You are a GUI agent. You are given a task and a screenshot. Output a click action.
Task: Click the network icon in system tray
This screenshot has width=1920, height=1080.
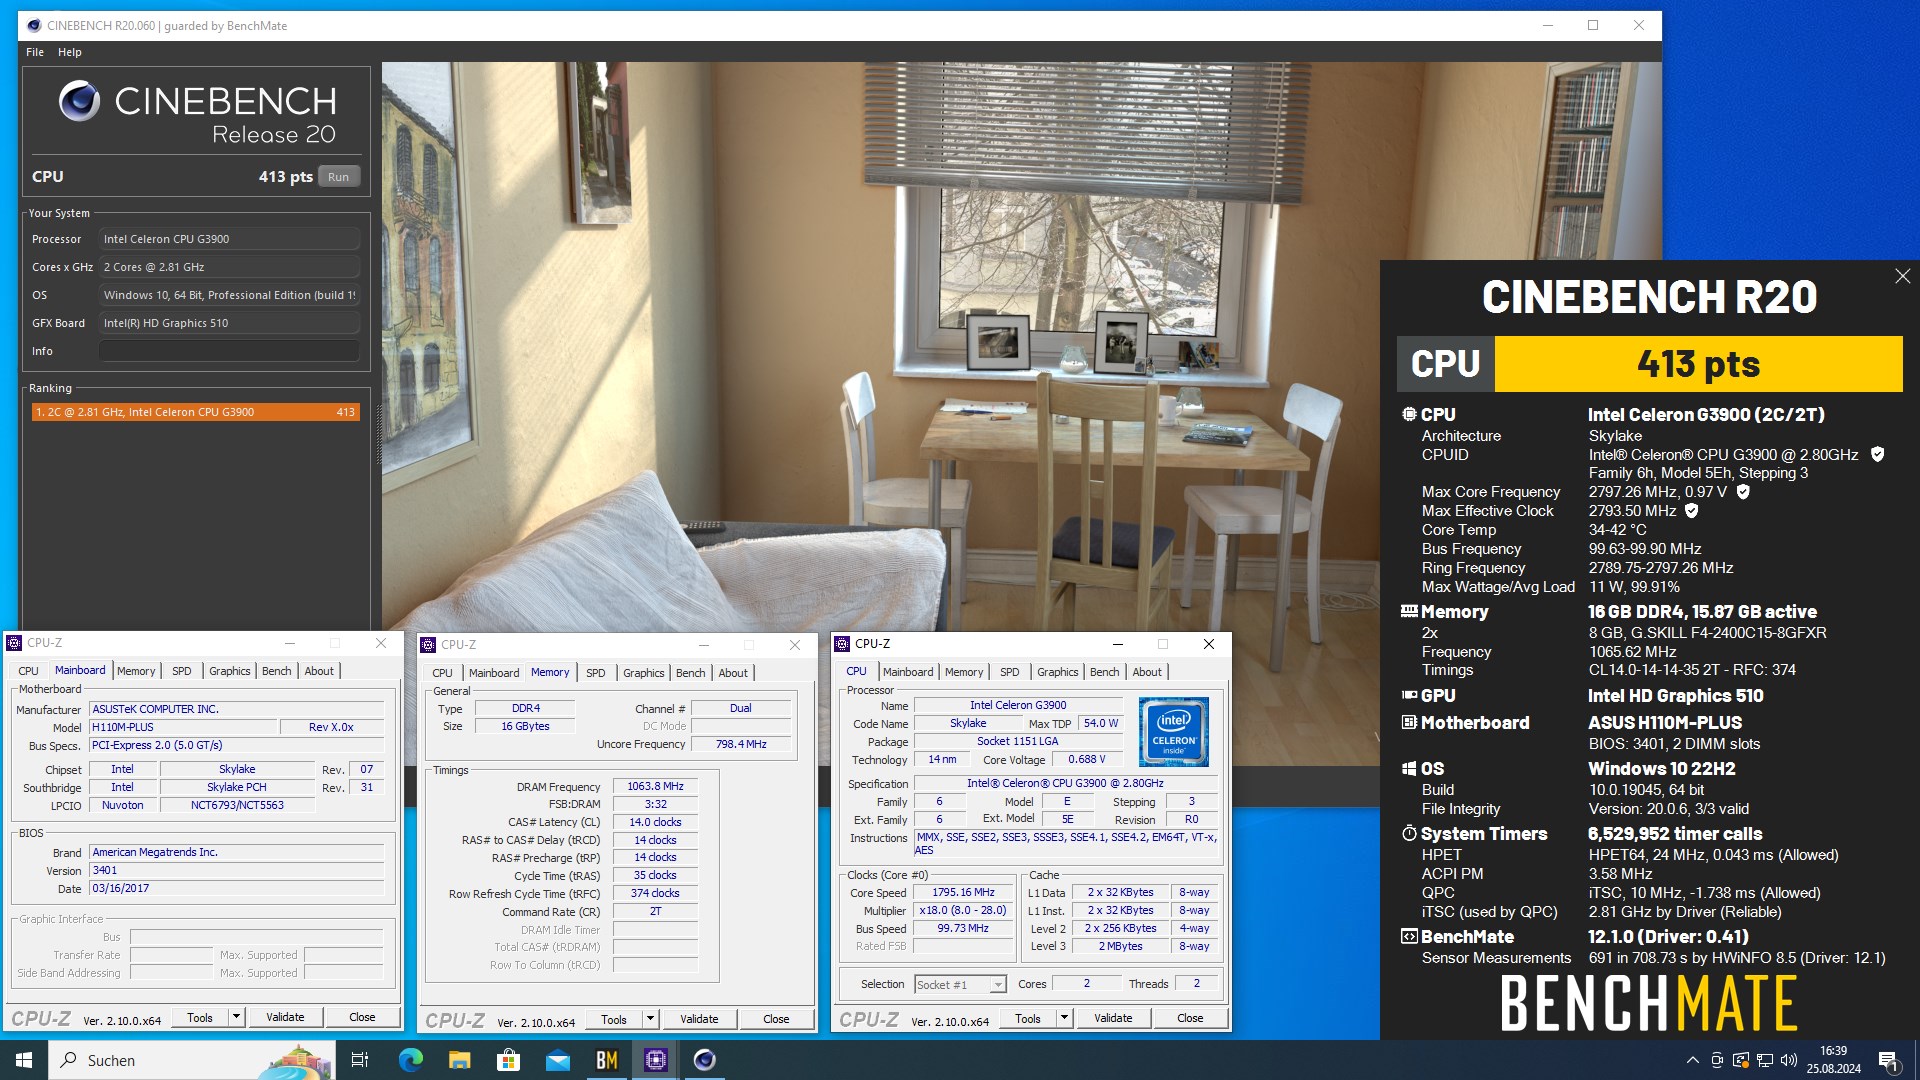pyautogui.click(x=1765, y=1060)
